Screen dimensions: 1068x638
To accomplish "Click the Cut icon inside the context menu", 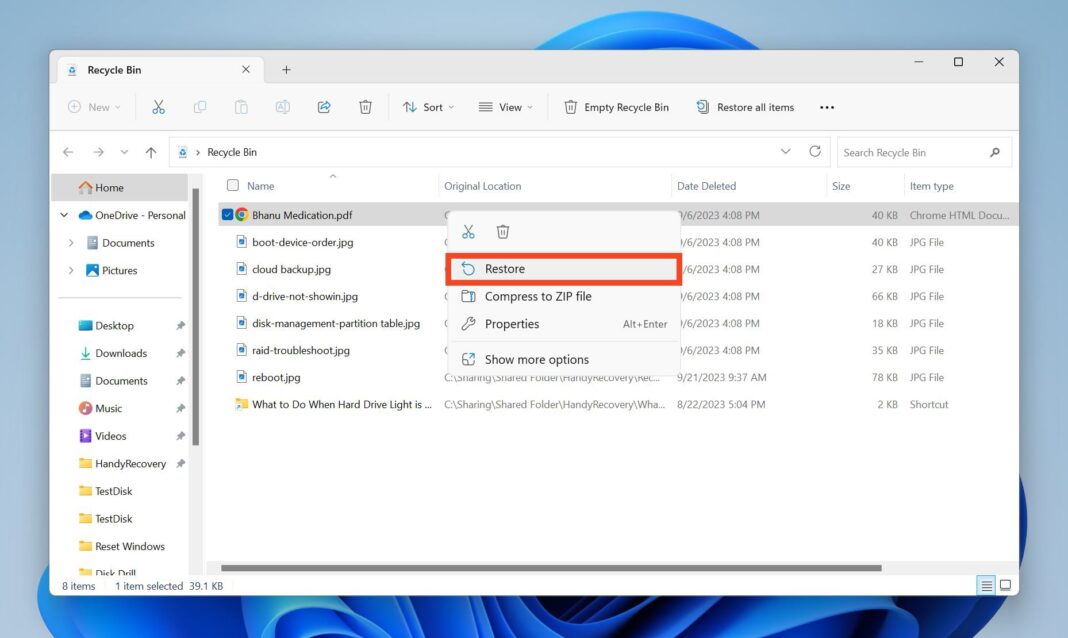I will click(x=467, y=231).
